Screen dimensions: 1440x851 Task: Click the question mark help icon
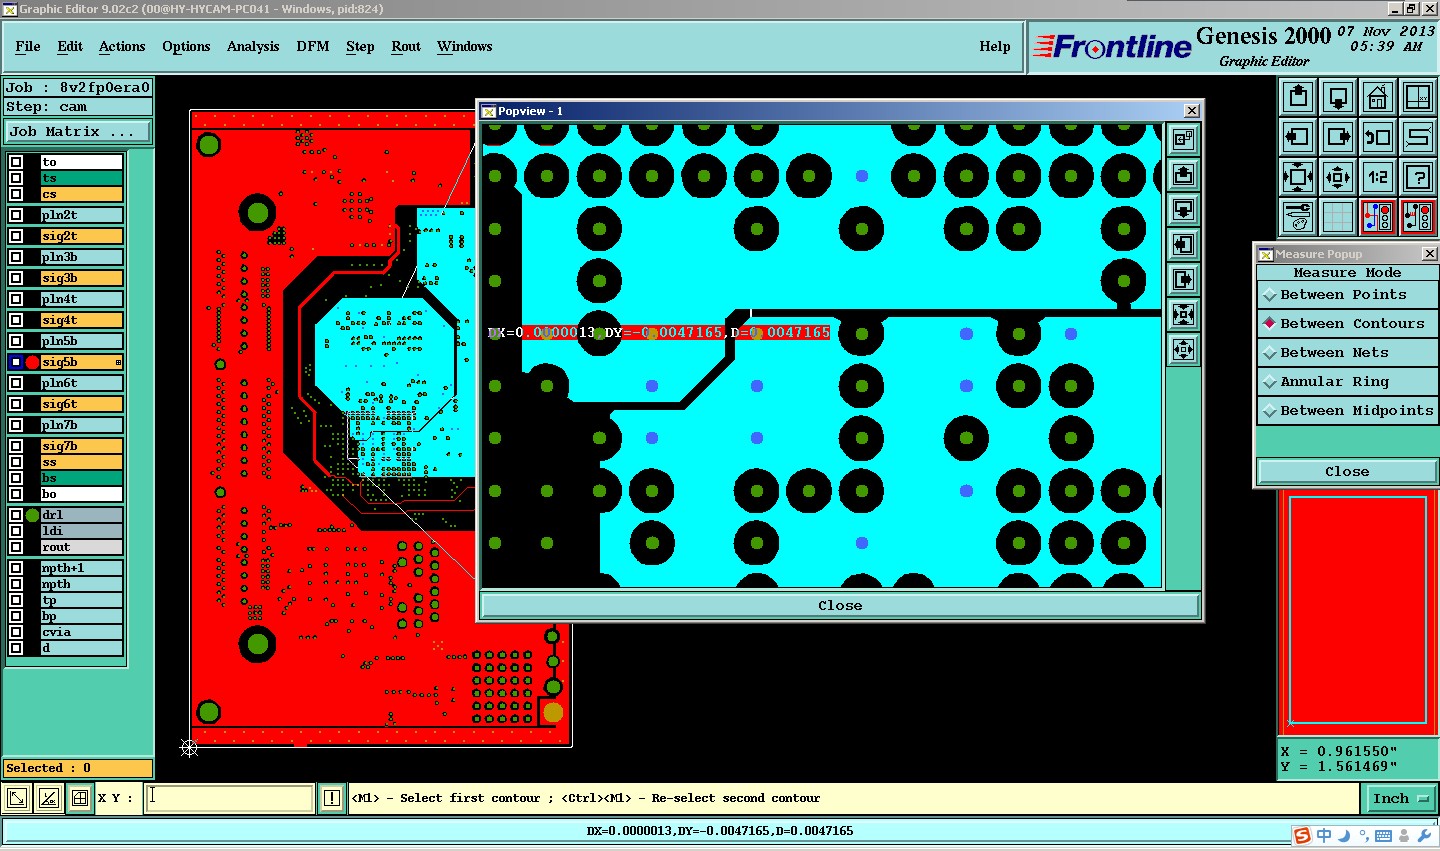pos(1418,177)
